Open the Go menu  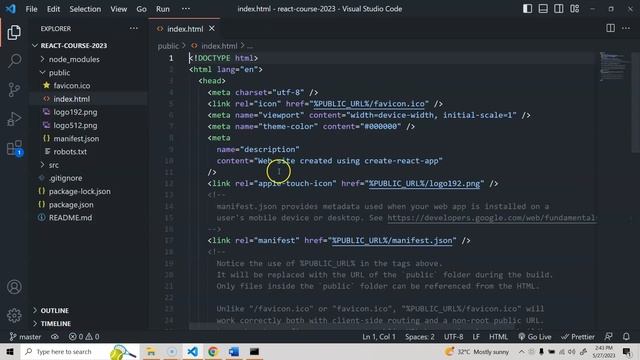coord(141,9)
